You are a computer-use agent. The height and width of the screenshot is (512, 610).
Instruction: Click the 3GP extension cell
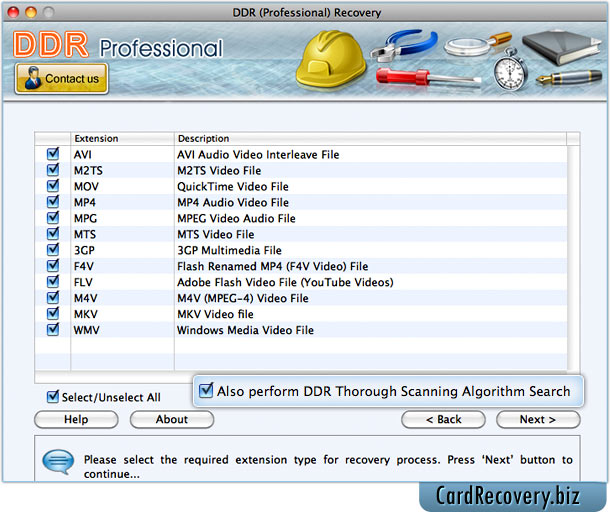122,250
